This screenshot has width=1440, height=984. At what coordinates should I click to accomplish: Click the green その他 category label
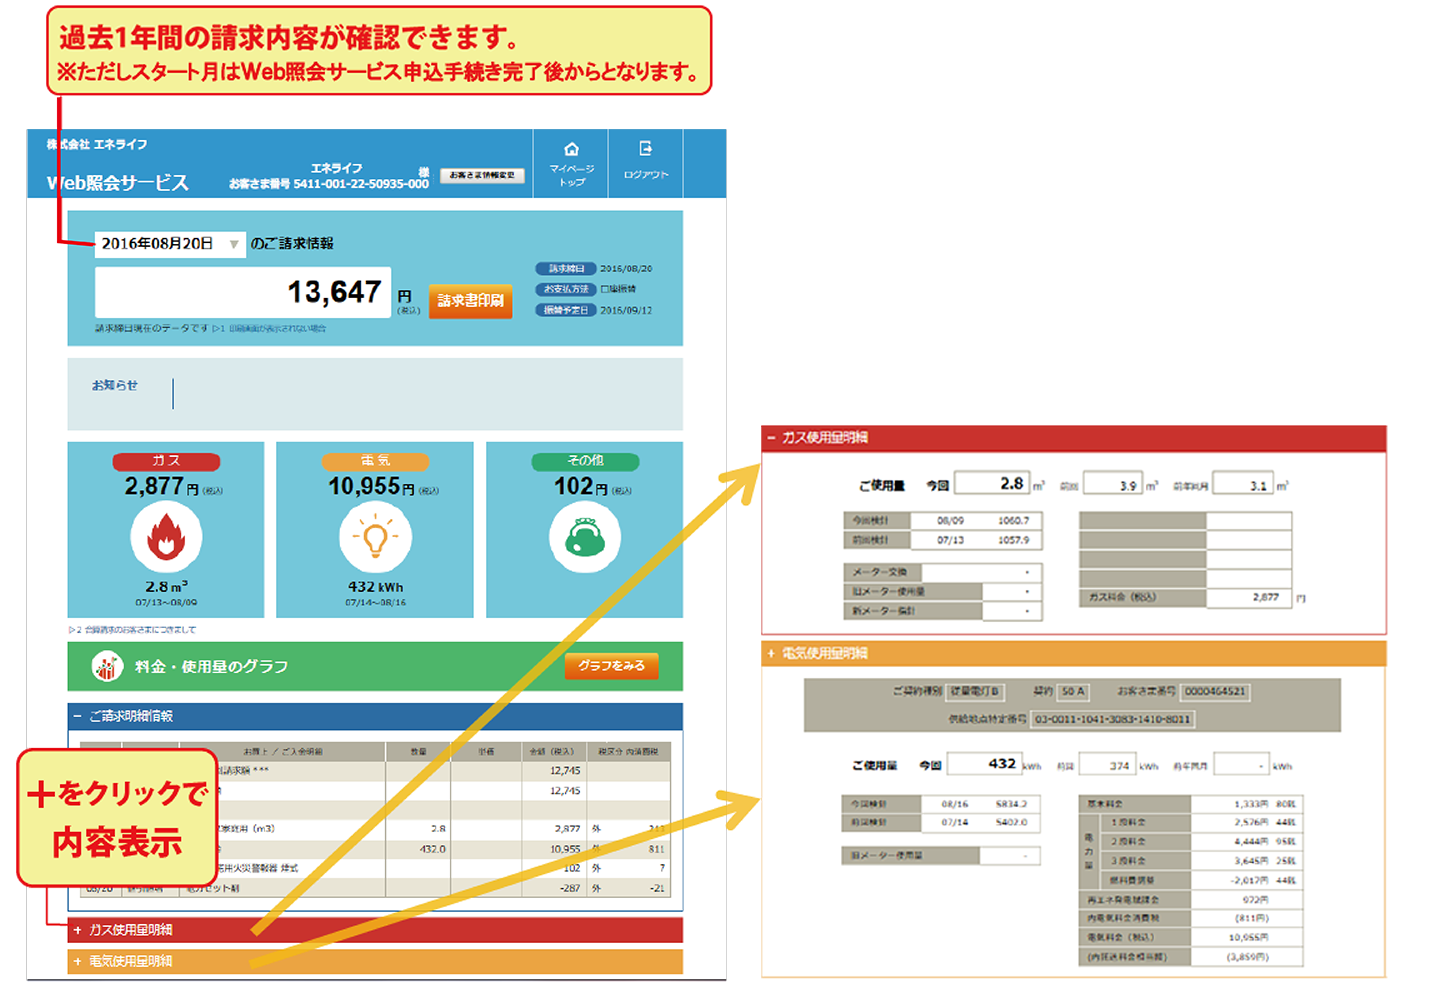(585, 461)
